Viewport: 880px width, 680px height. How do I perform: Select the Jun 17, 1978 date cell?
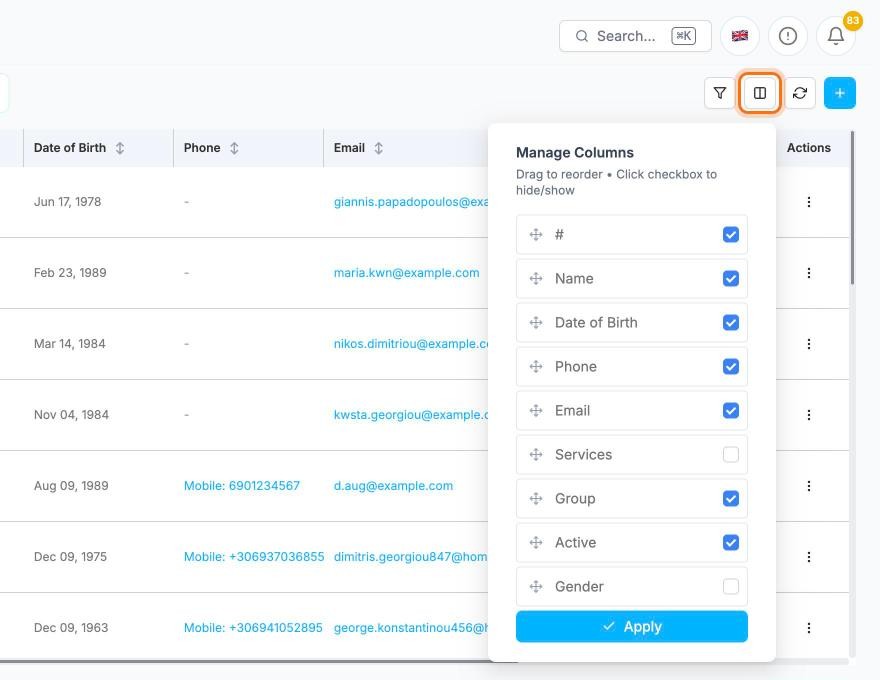point(67,202)
